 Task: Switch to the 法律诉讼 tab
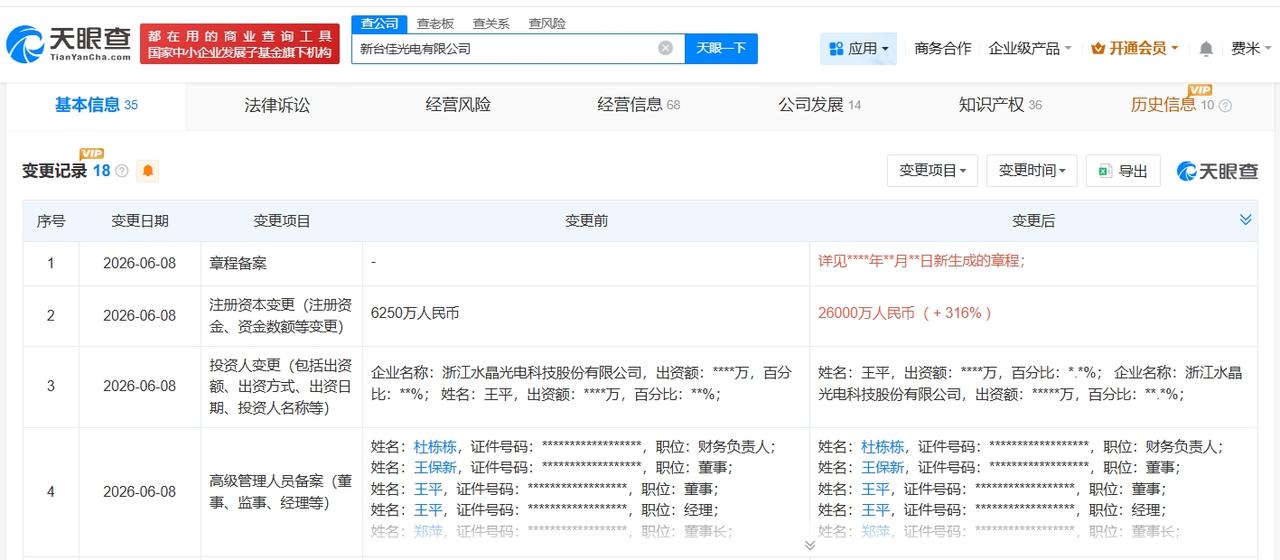277,105
